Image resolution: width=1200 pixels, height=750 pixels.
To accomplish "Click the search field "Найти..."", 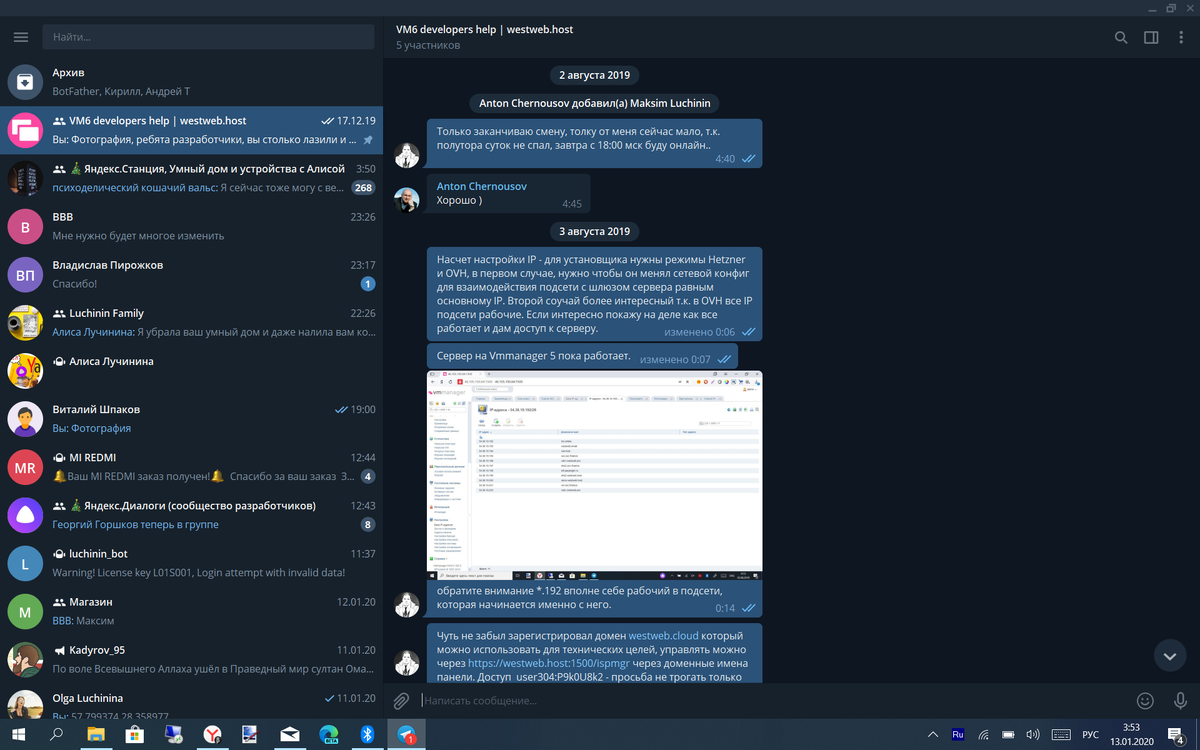I will coord(208,37).
